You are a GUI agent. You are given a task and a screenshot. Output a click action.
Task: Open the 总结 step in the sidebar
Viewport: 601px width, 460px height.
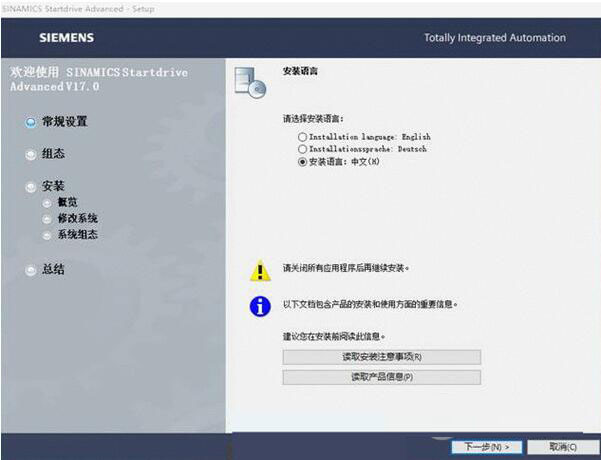53,269
